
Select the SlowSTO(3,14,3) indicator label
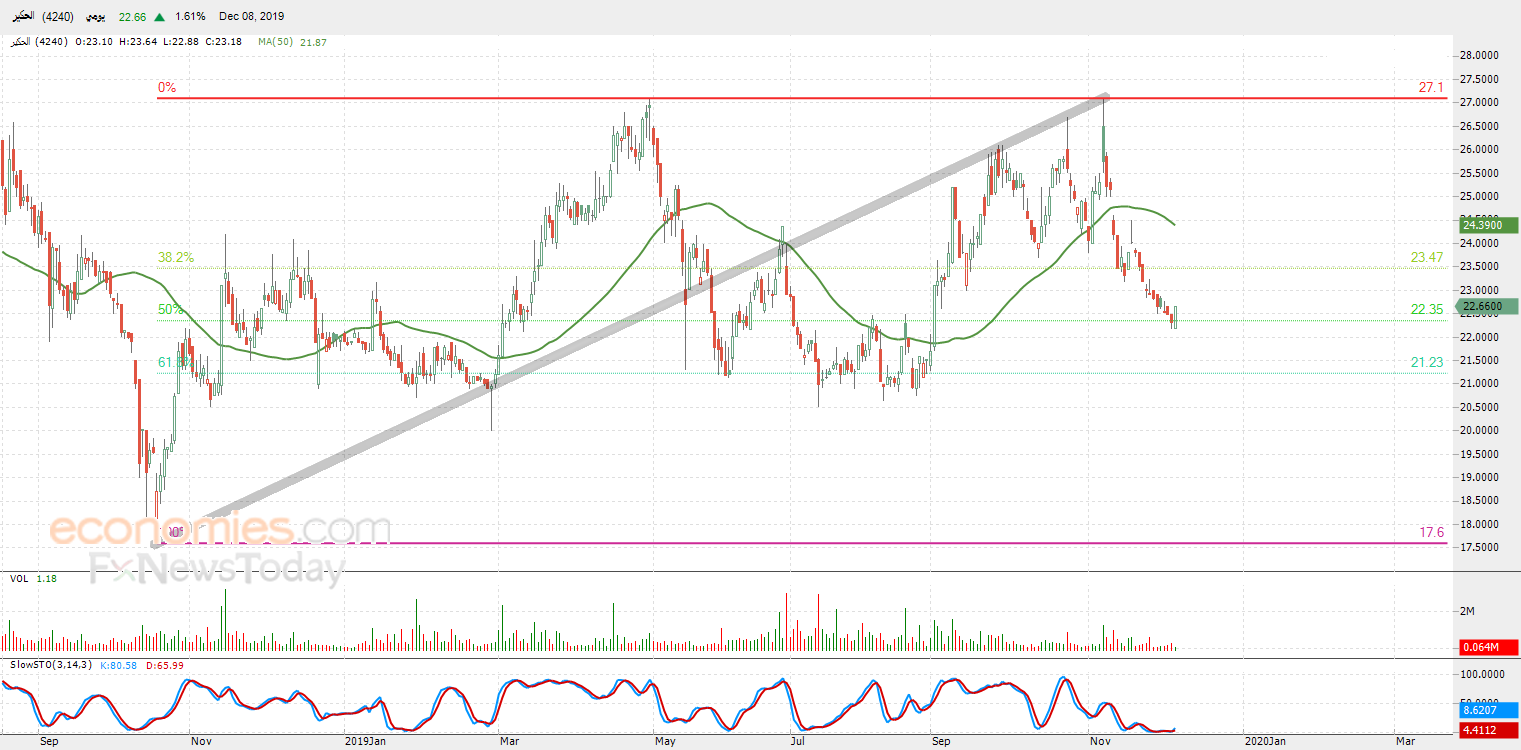(51, 664)
